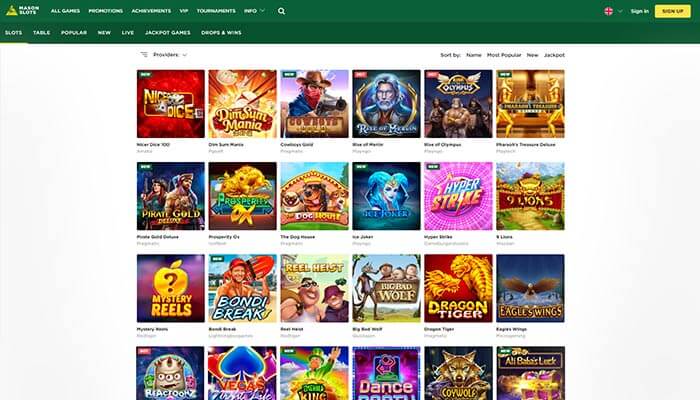Open Prosperity Ox game thumbnail
The image size is (700, 400).
pos(242,196)
